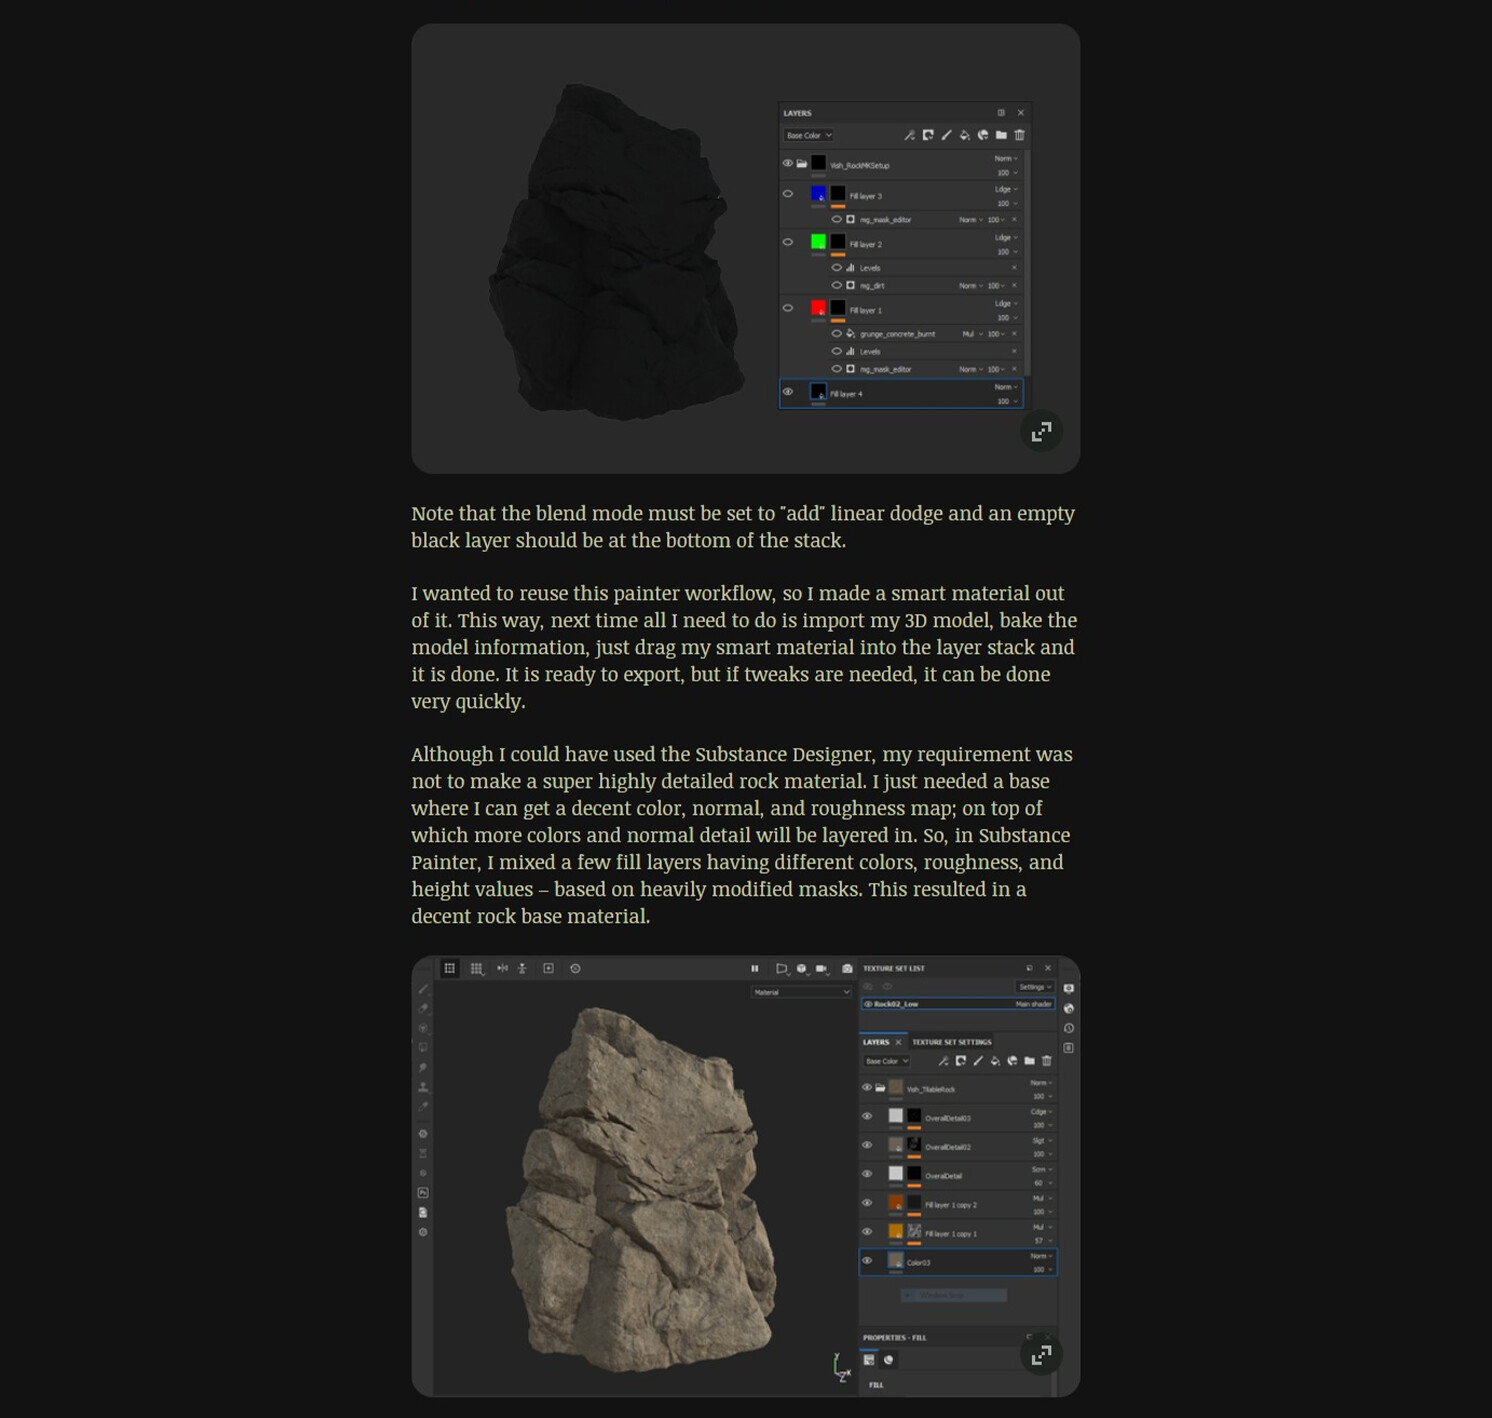Click the pause engine icon above the viewport
Viewport: 1492px width, 1418px height.
[x=754, y=969]
